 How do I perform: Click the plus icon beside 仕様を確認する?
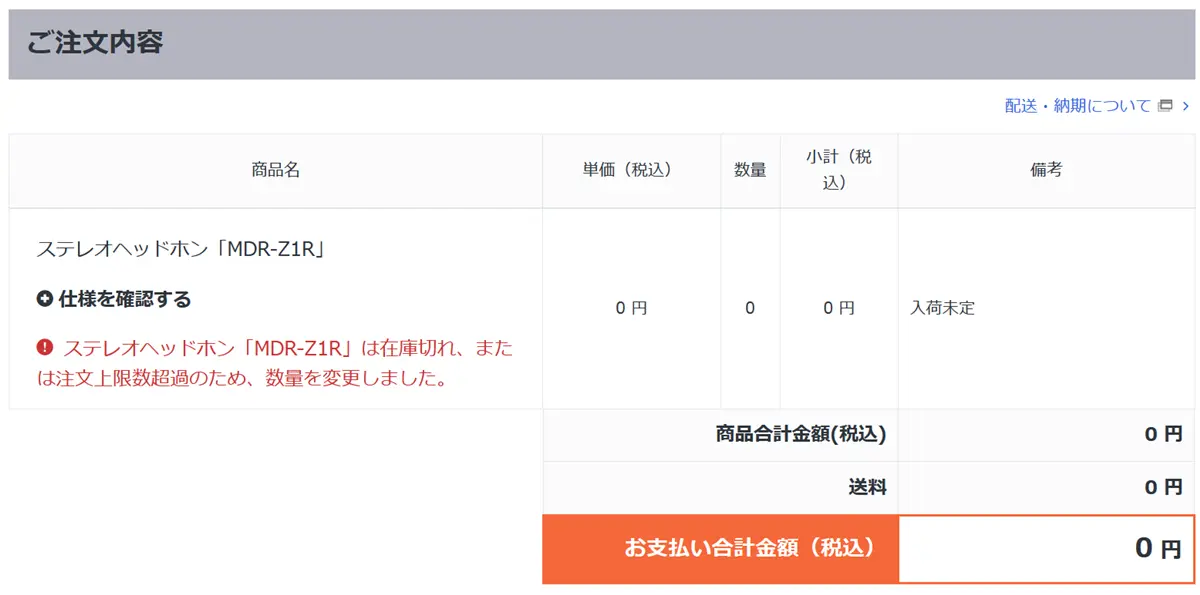click(x=44, y=299)
